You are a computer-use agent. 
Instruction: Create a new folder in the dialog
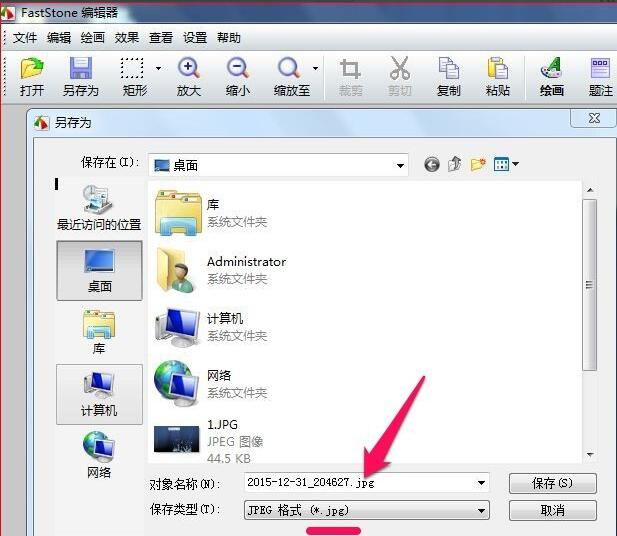[x=478, y=164]
